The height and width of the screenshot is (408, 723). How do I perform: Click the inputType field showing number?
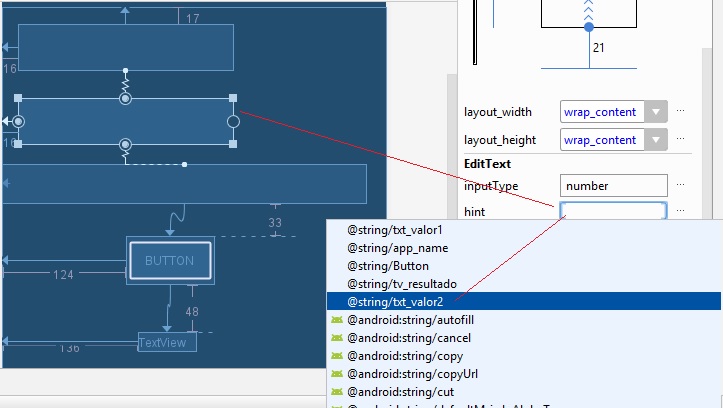[613, 185]
